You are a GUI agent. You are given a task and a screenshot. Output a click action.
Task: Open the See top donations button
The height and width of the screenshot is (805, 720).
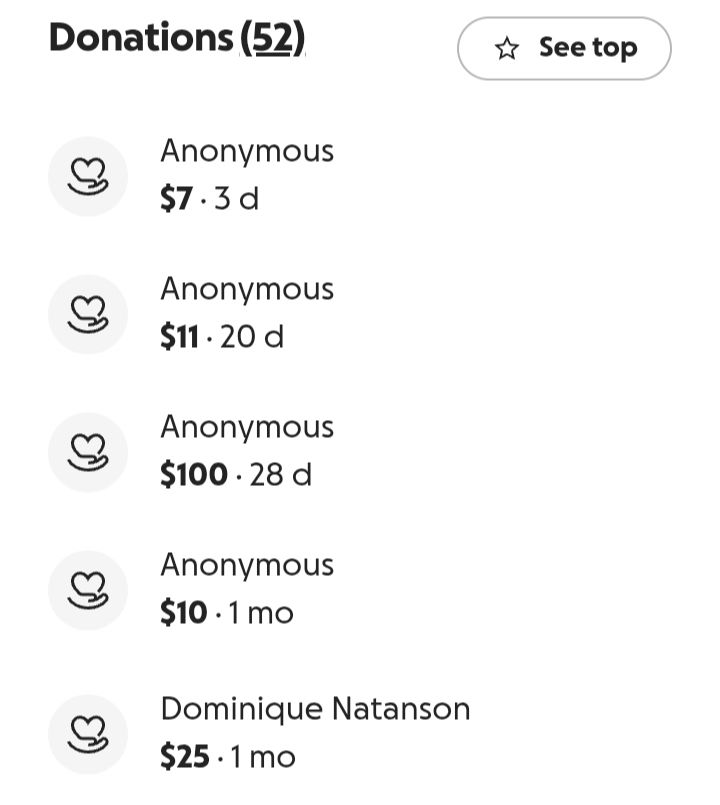pos(564,48)
